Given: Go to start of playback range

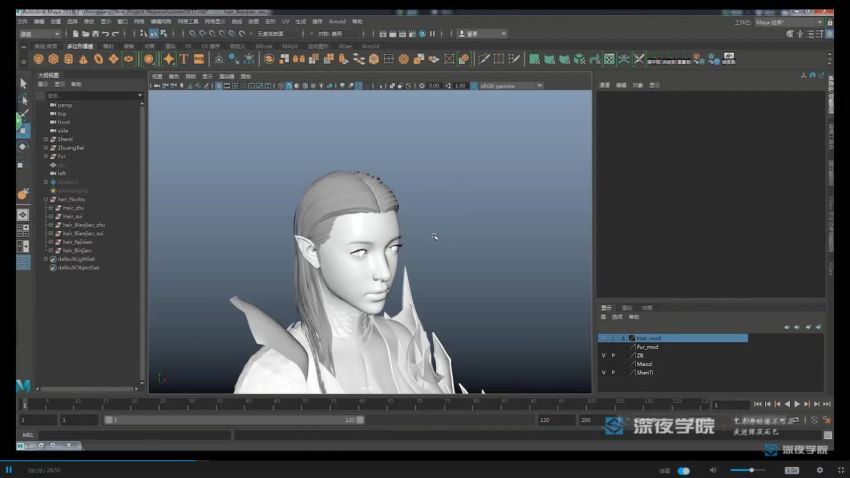Looking at the screenshot, I should [757, 404].
